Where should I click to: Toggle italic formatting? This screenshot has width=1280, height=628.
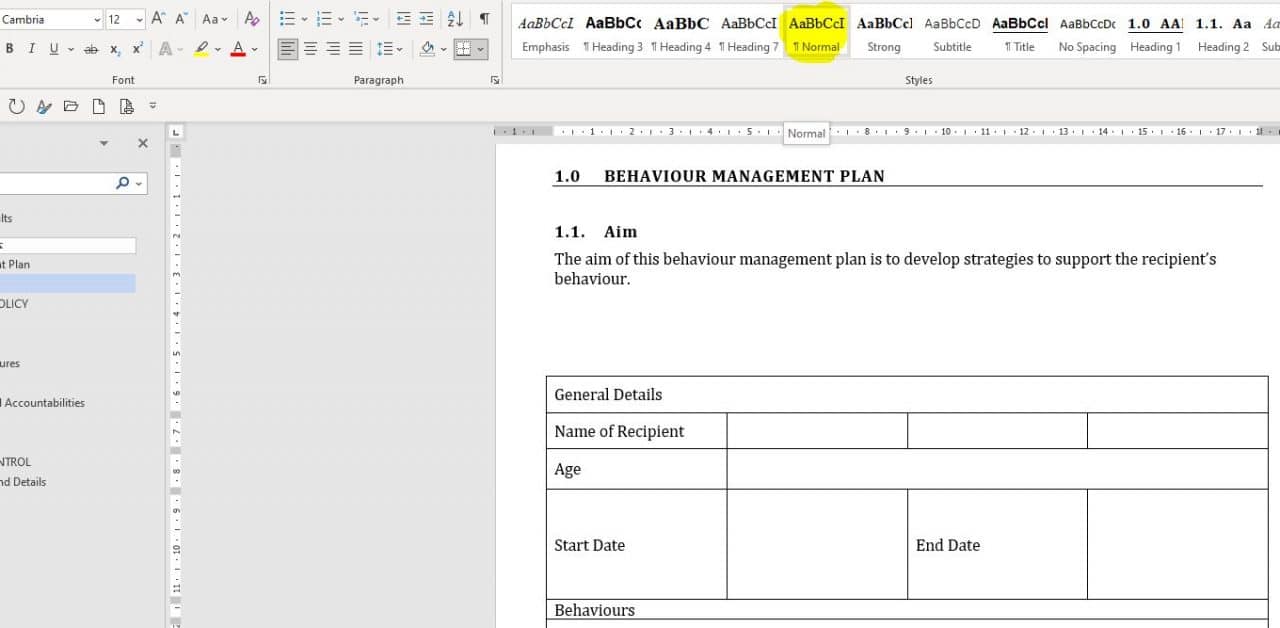31,49
